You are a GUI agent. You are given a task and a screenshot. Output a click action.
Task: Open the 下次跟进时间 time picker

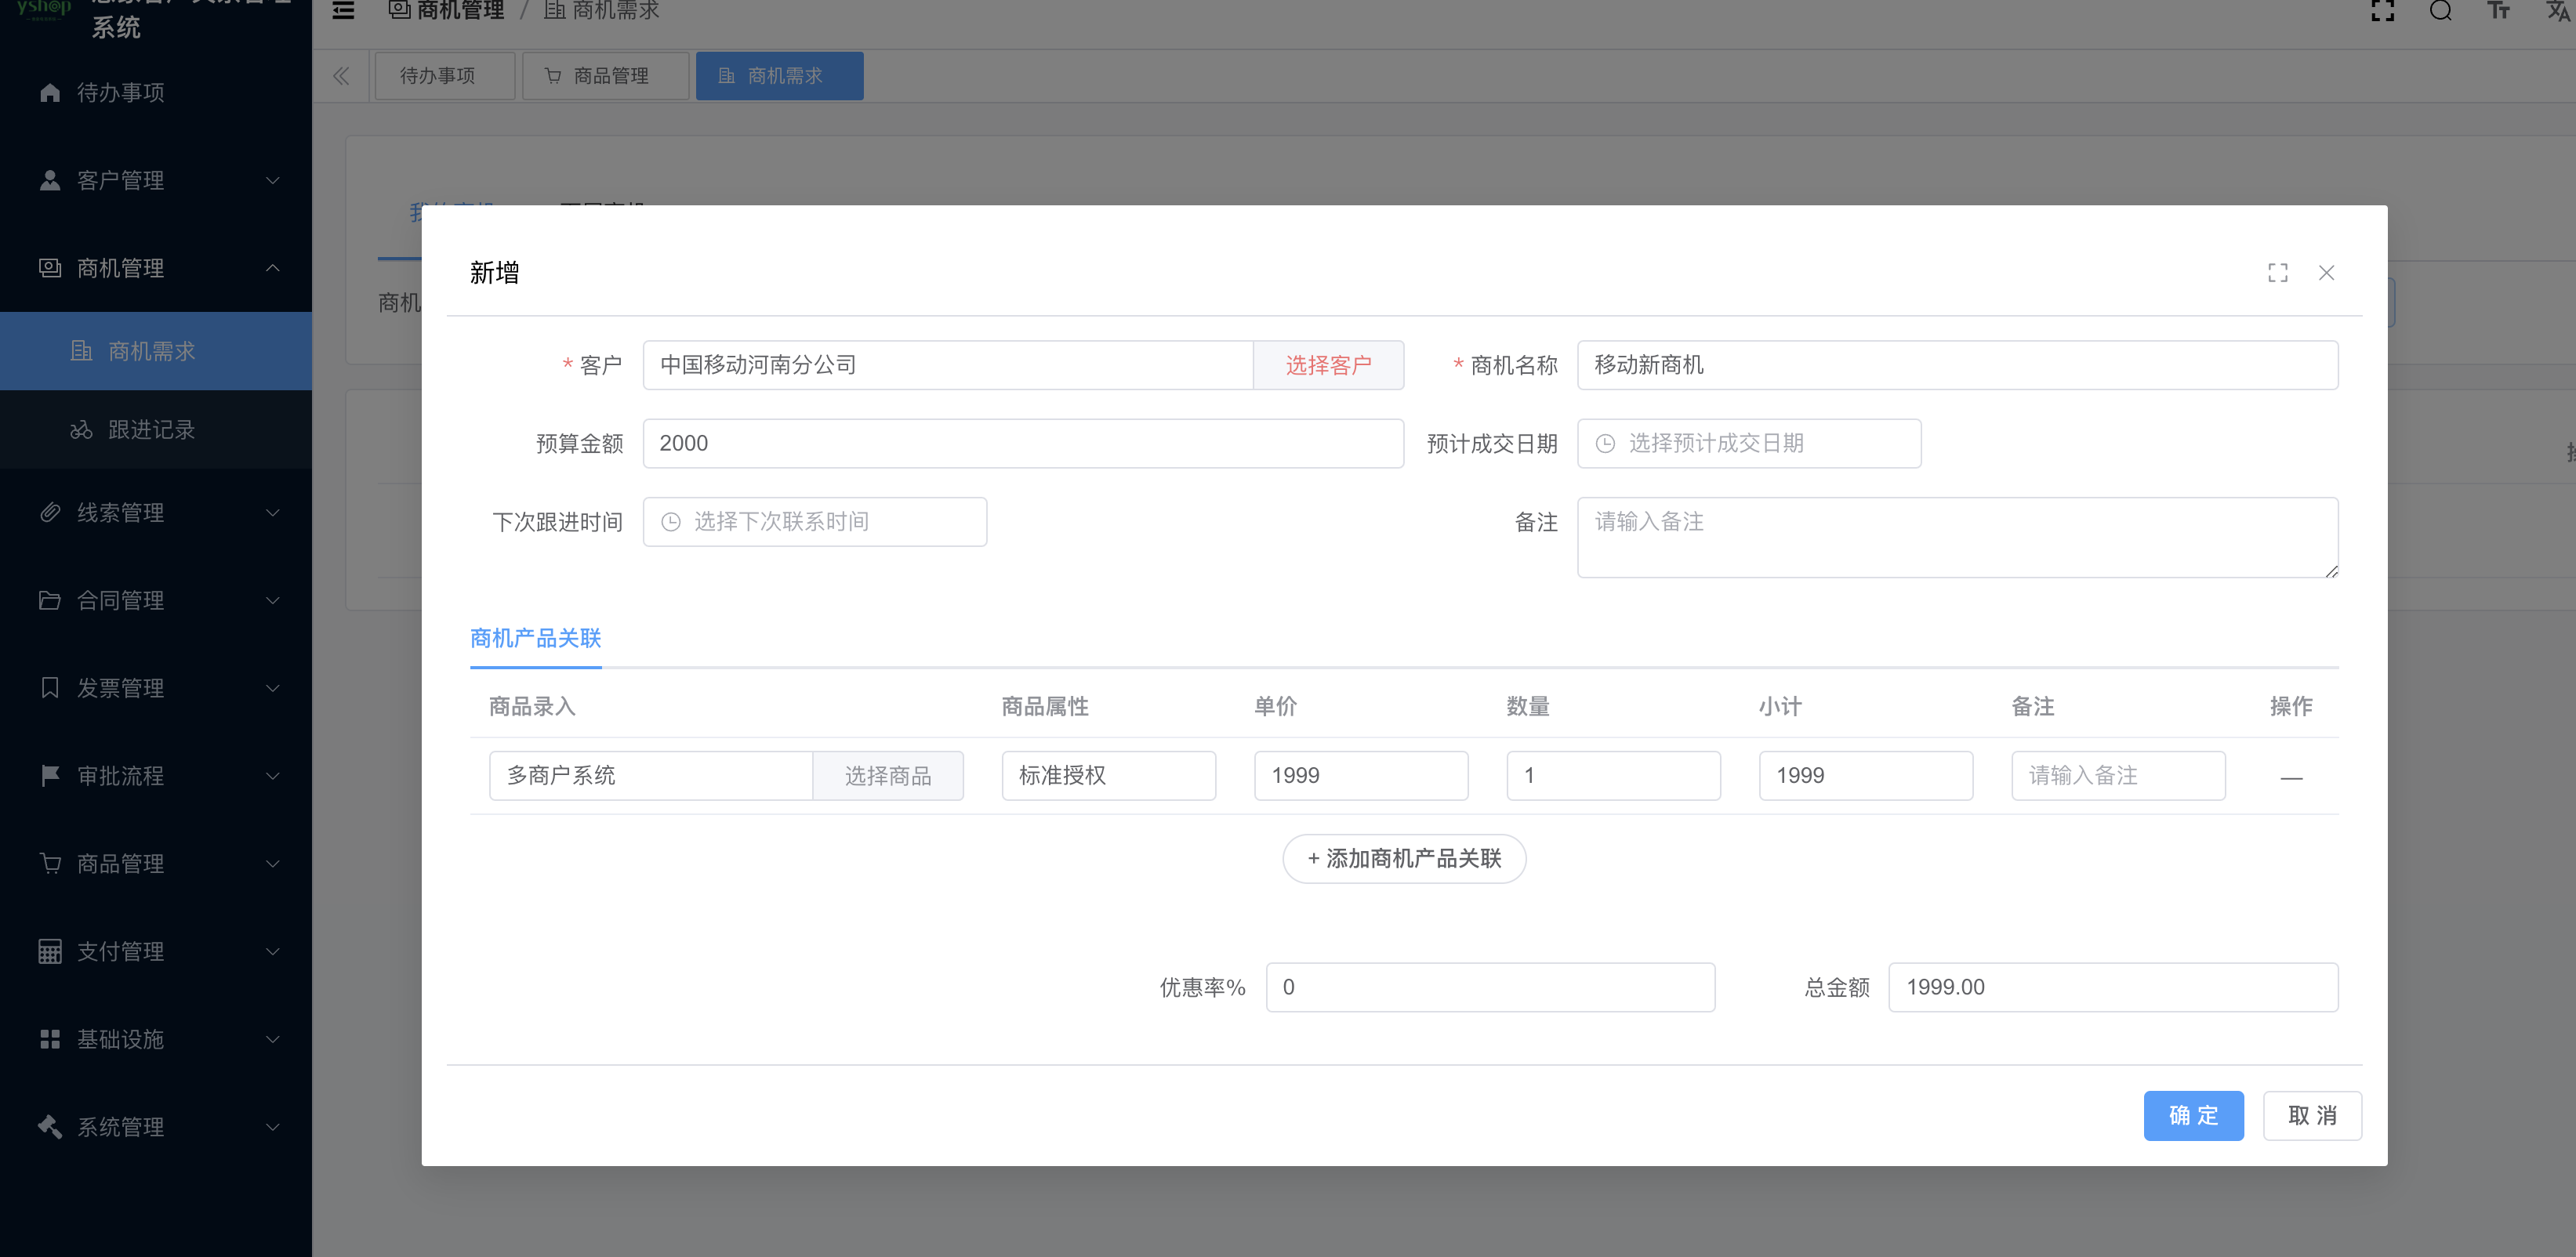[x=814, y=521]
